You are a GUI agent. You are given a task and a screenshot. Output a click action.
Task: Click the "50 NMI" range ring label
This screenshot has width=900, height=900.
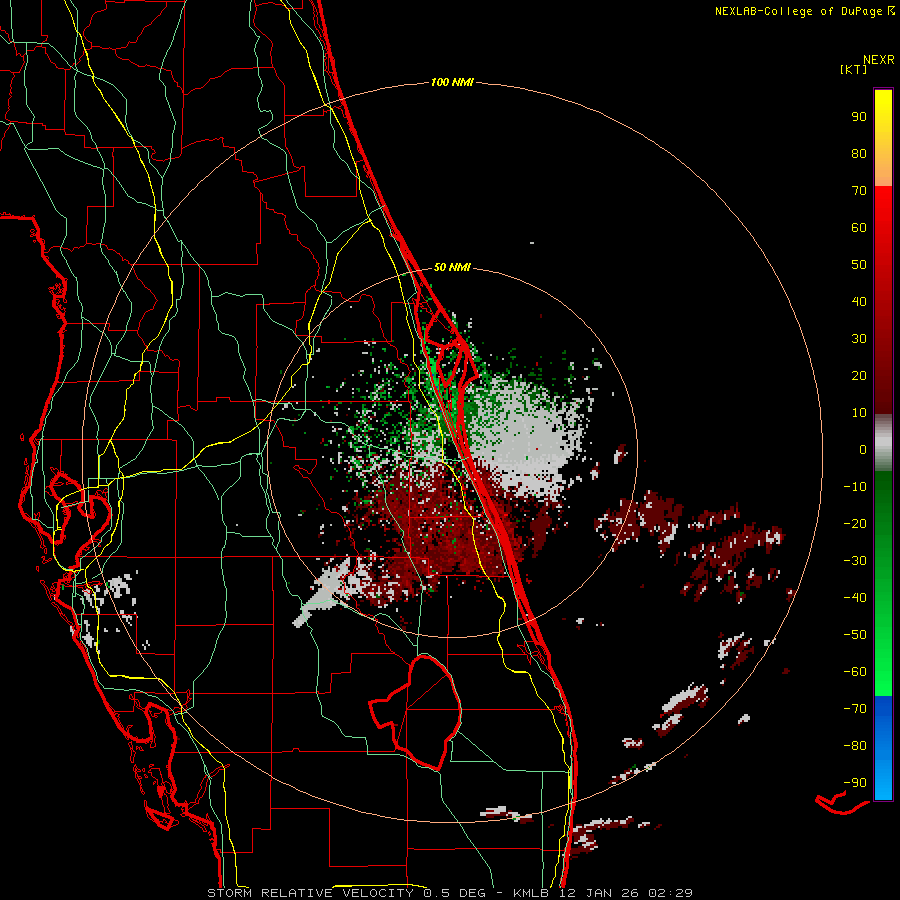point(452,267)
